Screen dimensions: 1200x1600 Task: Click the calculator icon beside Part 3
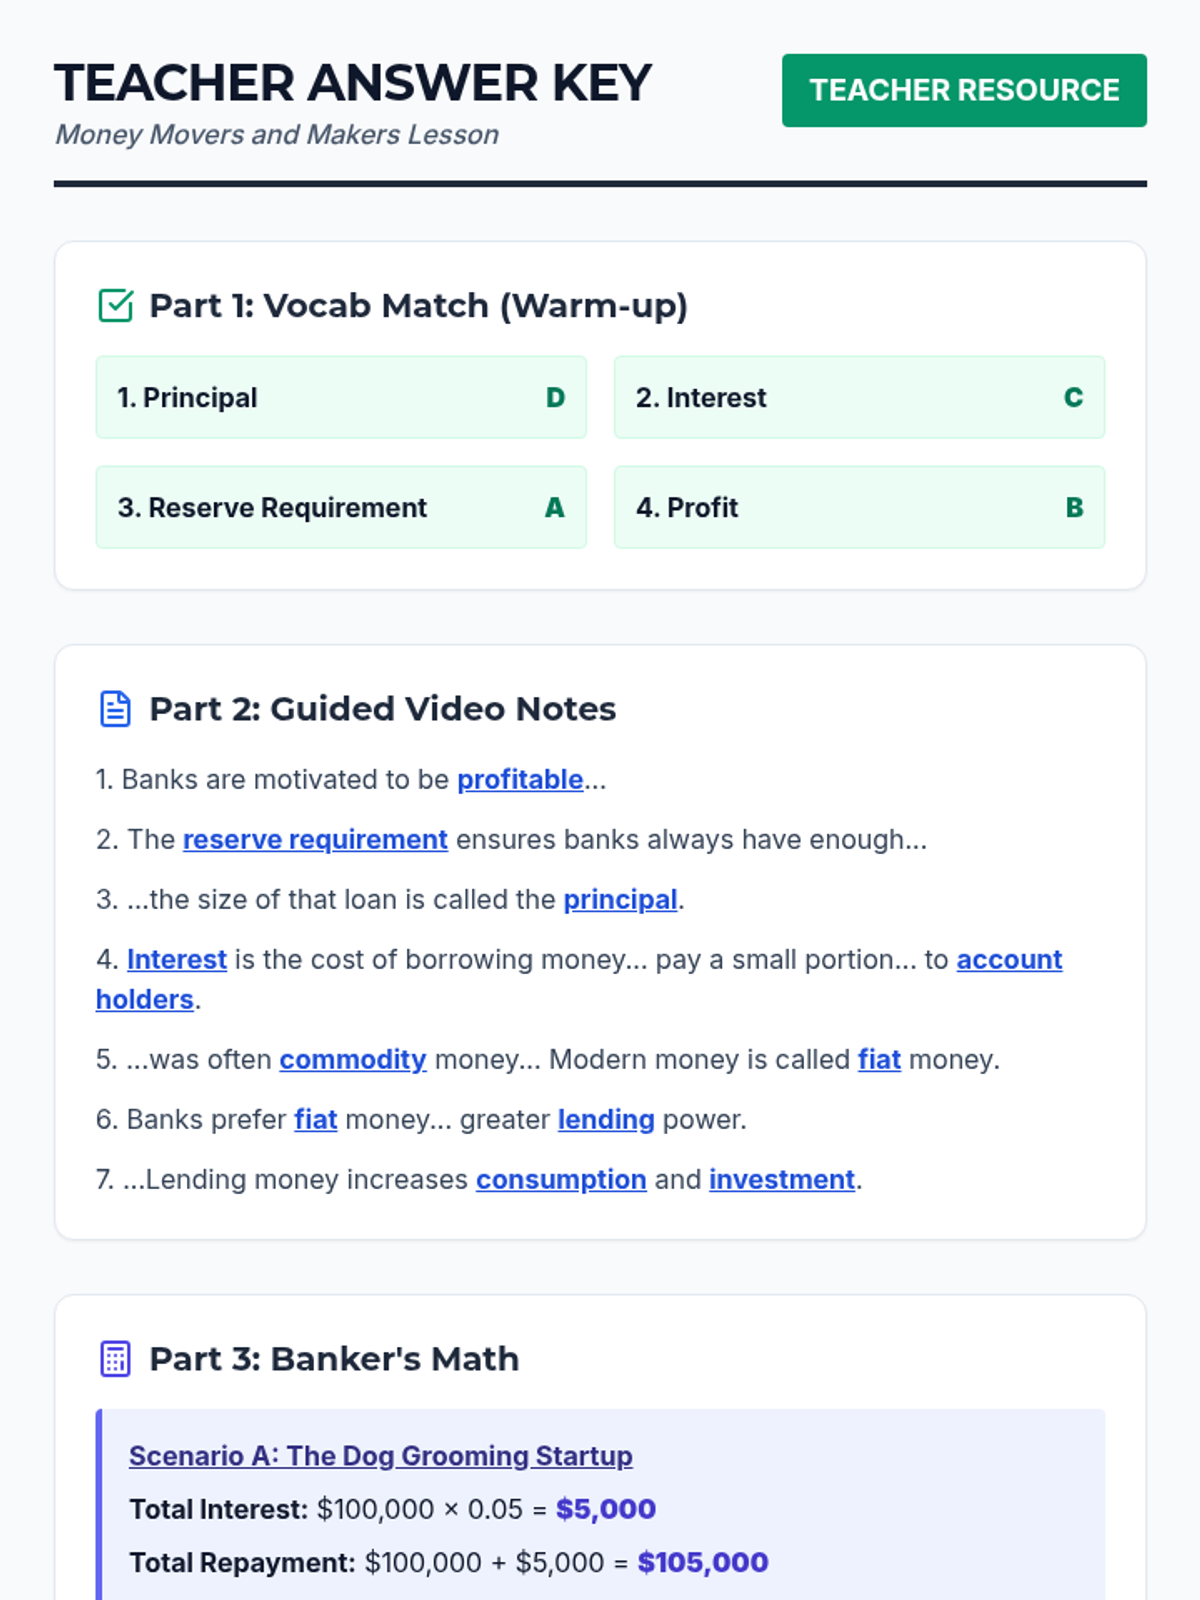point(116,1359)
